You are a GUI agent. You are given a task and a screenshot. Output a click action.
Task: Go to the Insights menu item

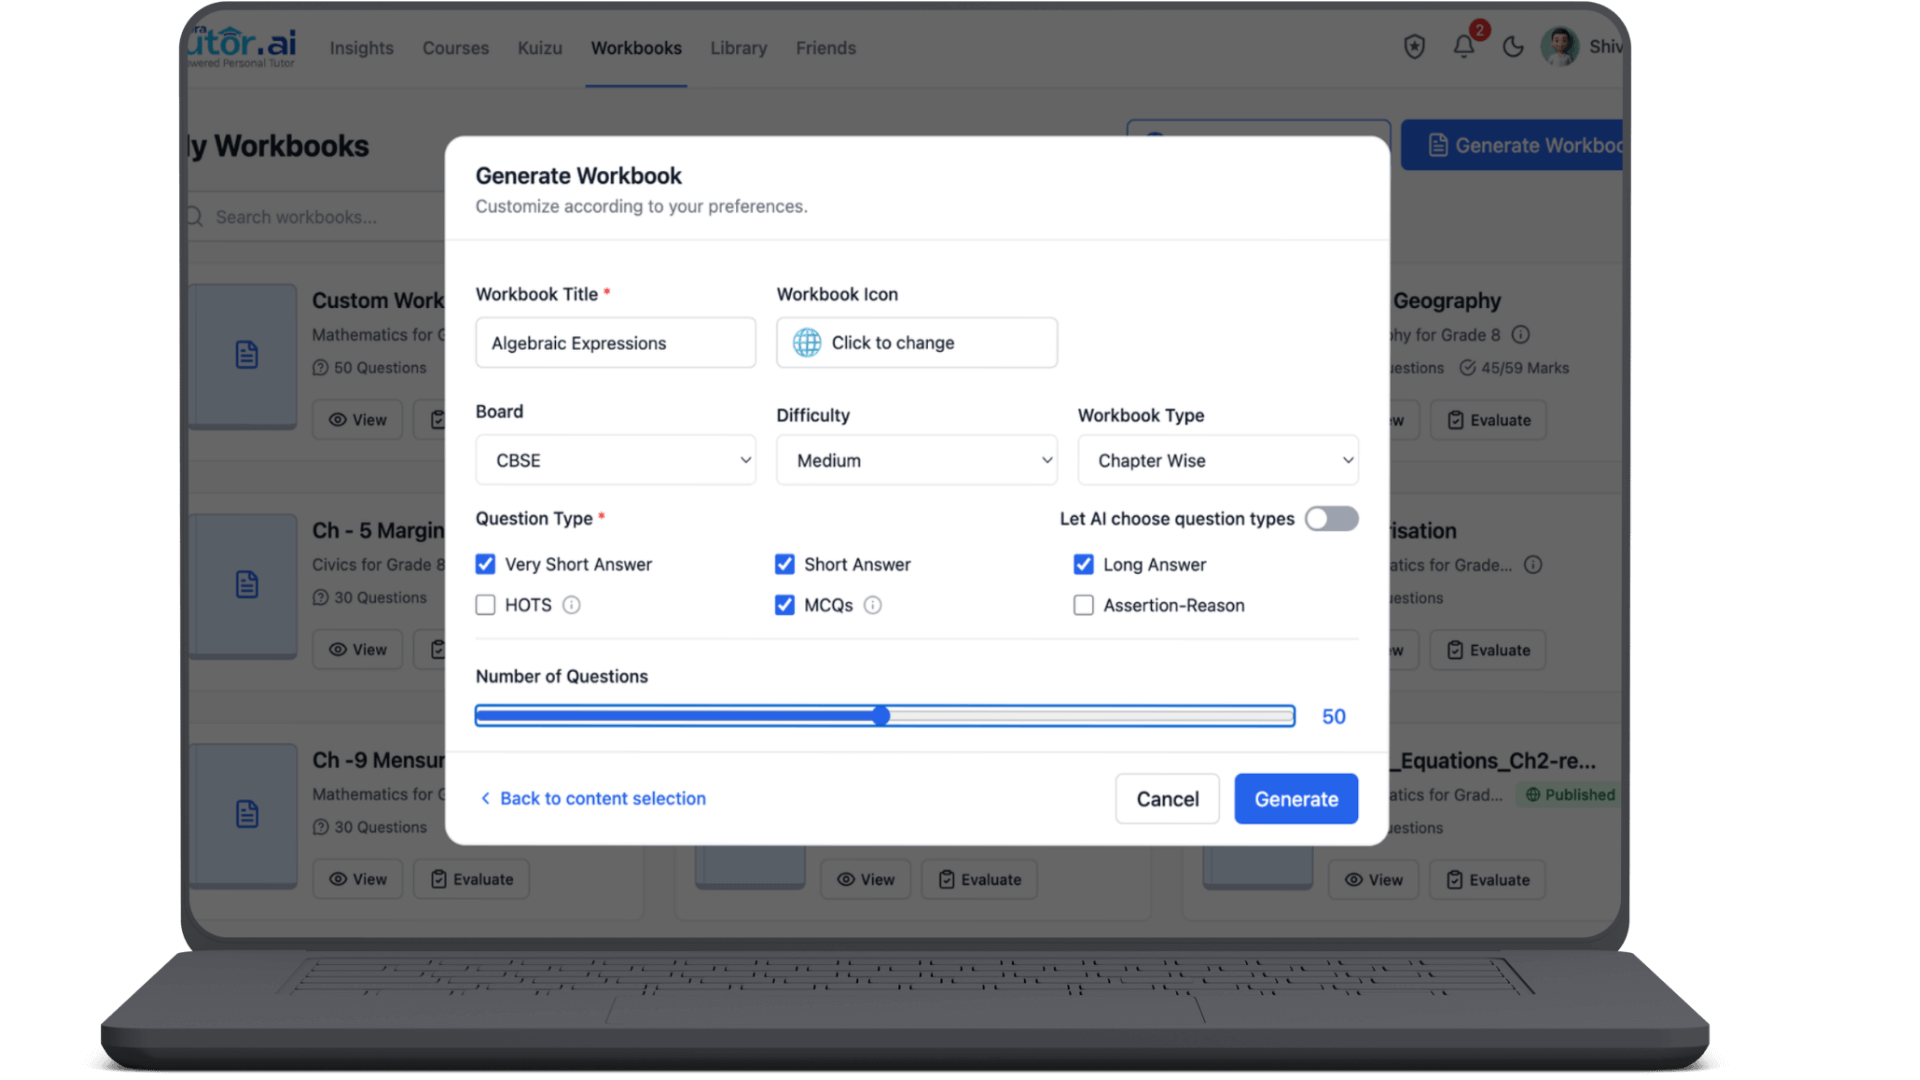(361, 47)
